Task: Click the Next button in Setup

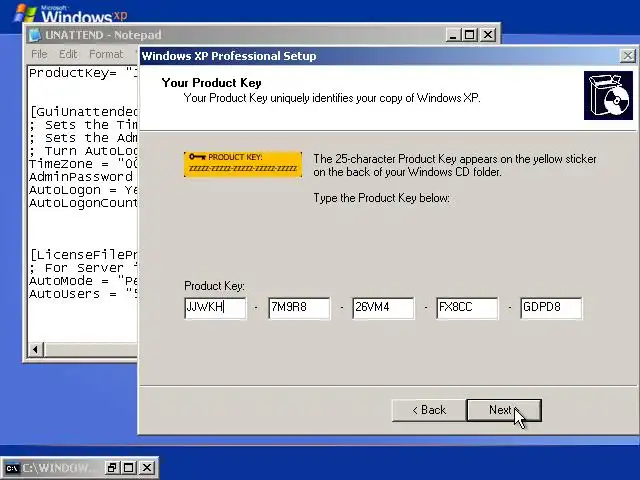Action: 504,410
